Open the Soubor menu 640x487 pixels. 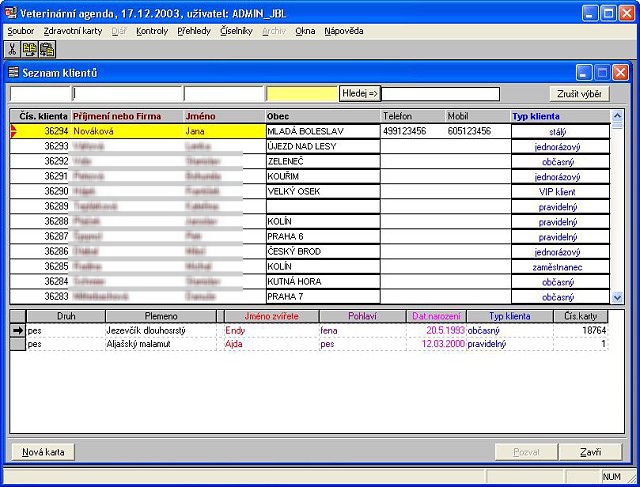coord(20,31)
